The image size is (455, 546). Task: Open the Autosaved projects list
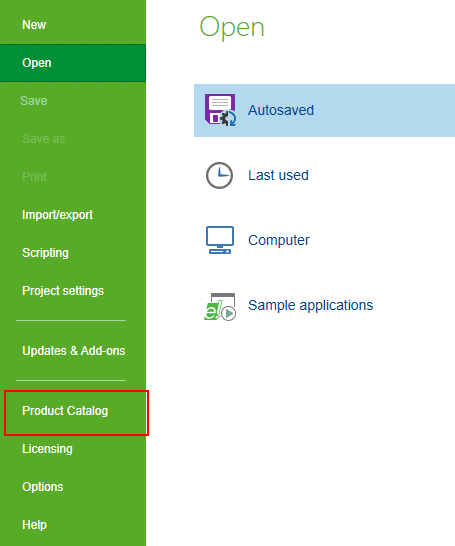point(324,110)
